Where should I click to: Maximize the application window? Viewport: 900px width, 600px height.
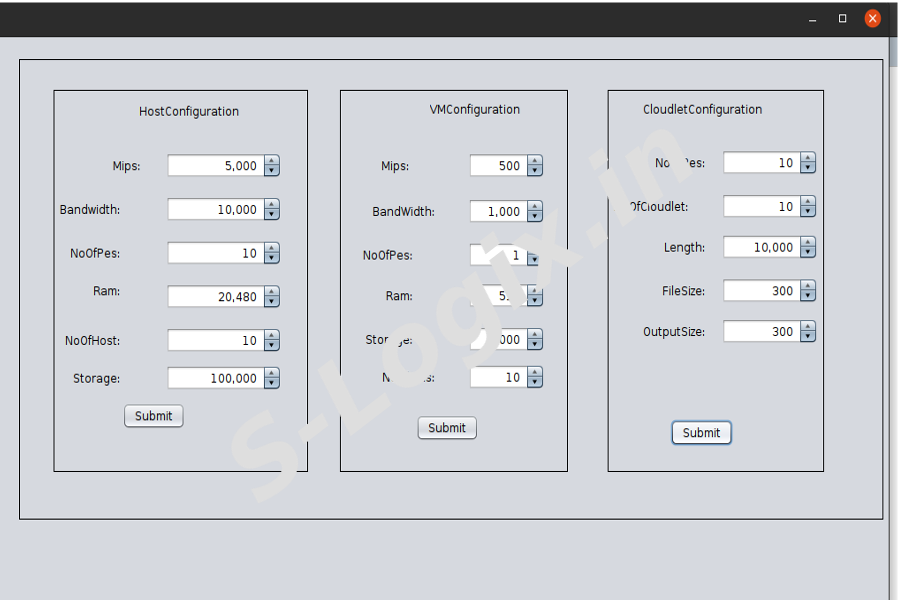click(x=842, y=19)
